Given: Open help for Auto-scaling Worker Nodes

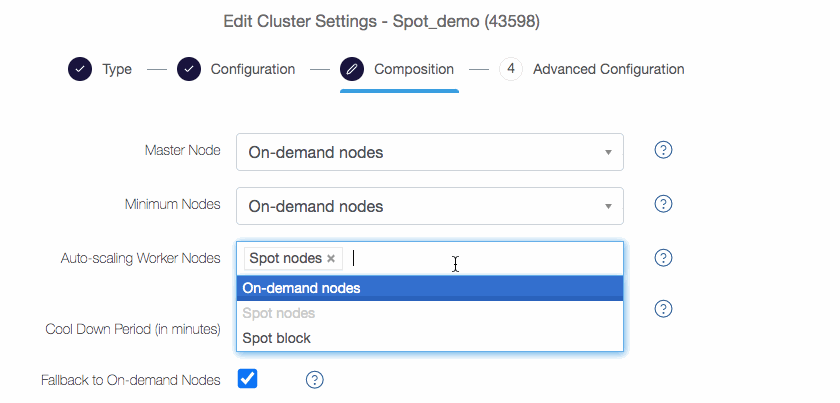Looking at the screenshot, I should click(x=663, y=258).
